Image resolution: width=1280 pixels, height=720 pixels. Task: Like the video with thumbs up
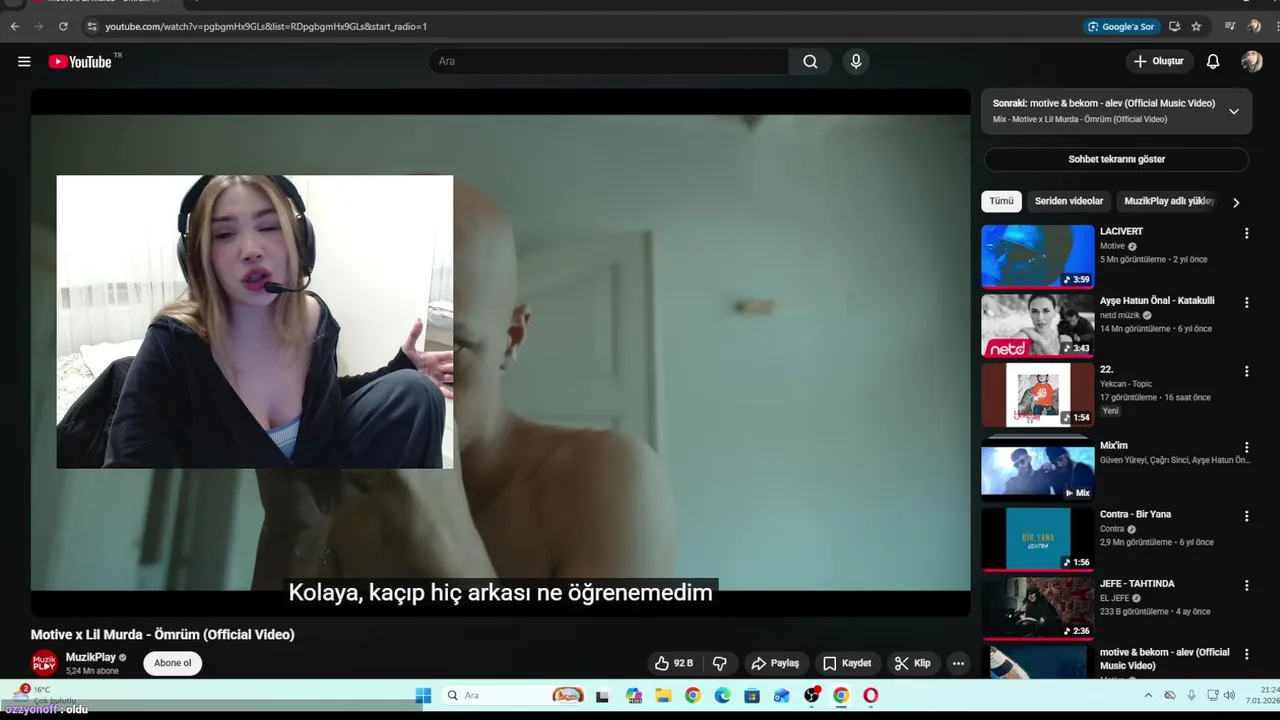[x=674, y=663]
